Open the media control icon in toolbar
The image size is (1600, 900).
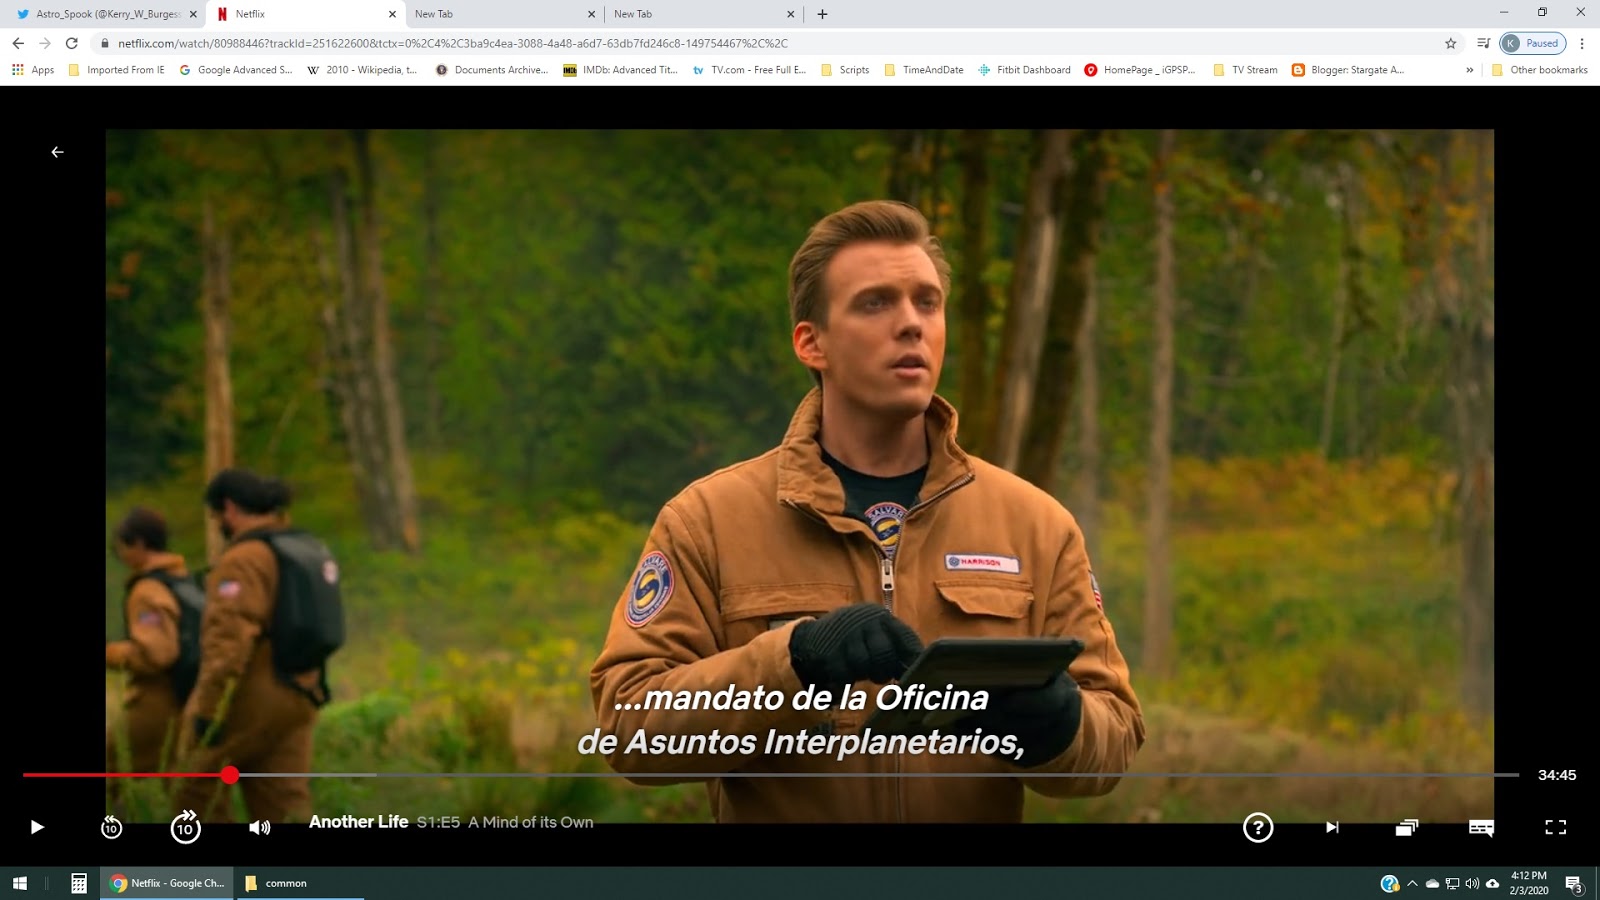point(1483,43)
